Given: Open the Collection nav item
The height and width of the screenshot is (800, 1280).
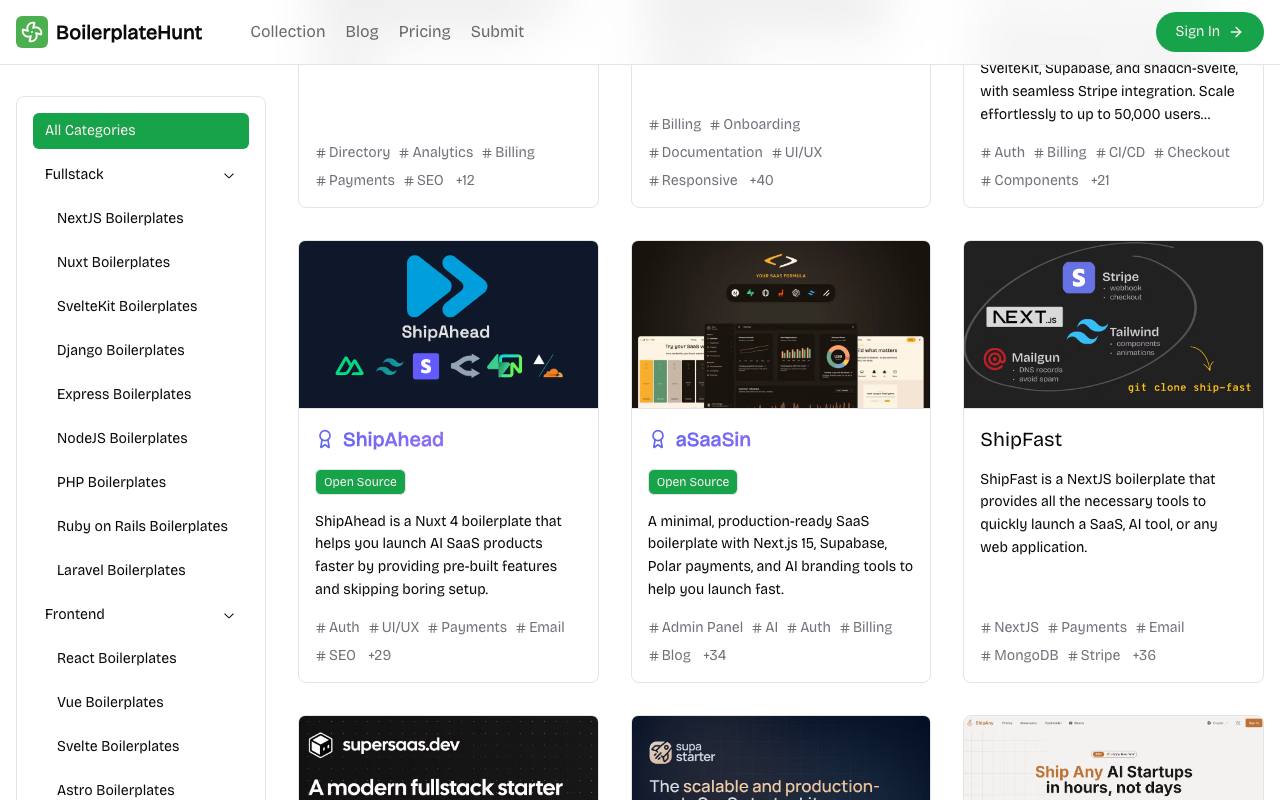Looking at the screenshot, I should coord(288,32).
